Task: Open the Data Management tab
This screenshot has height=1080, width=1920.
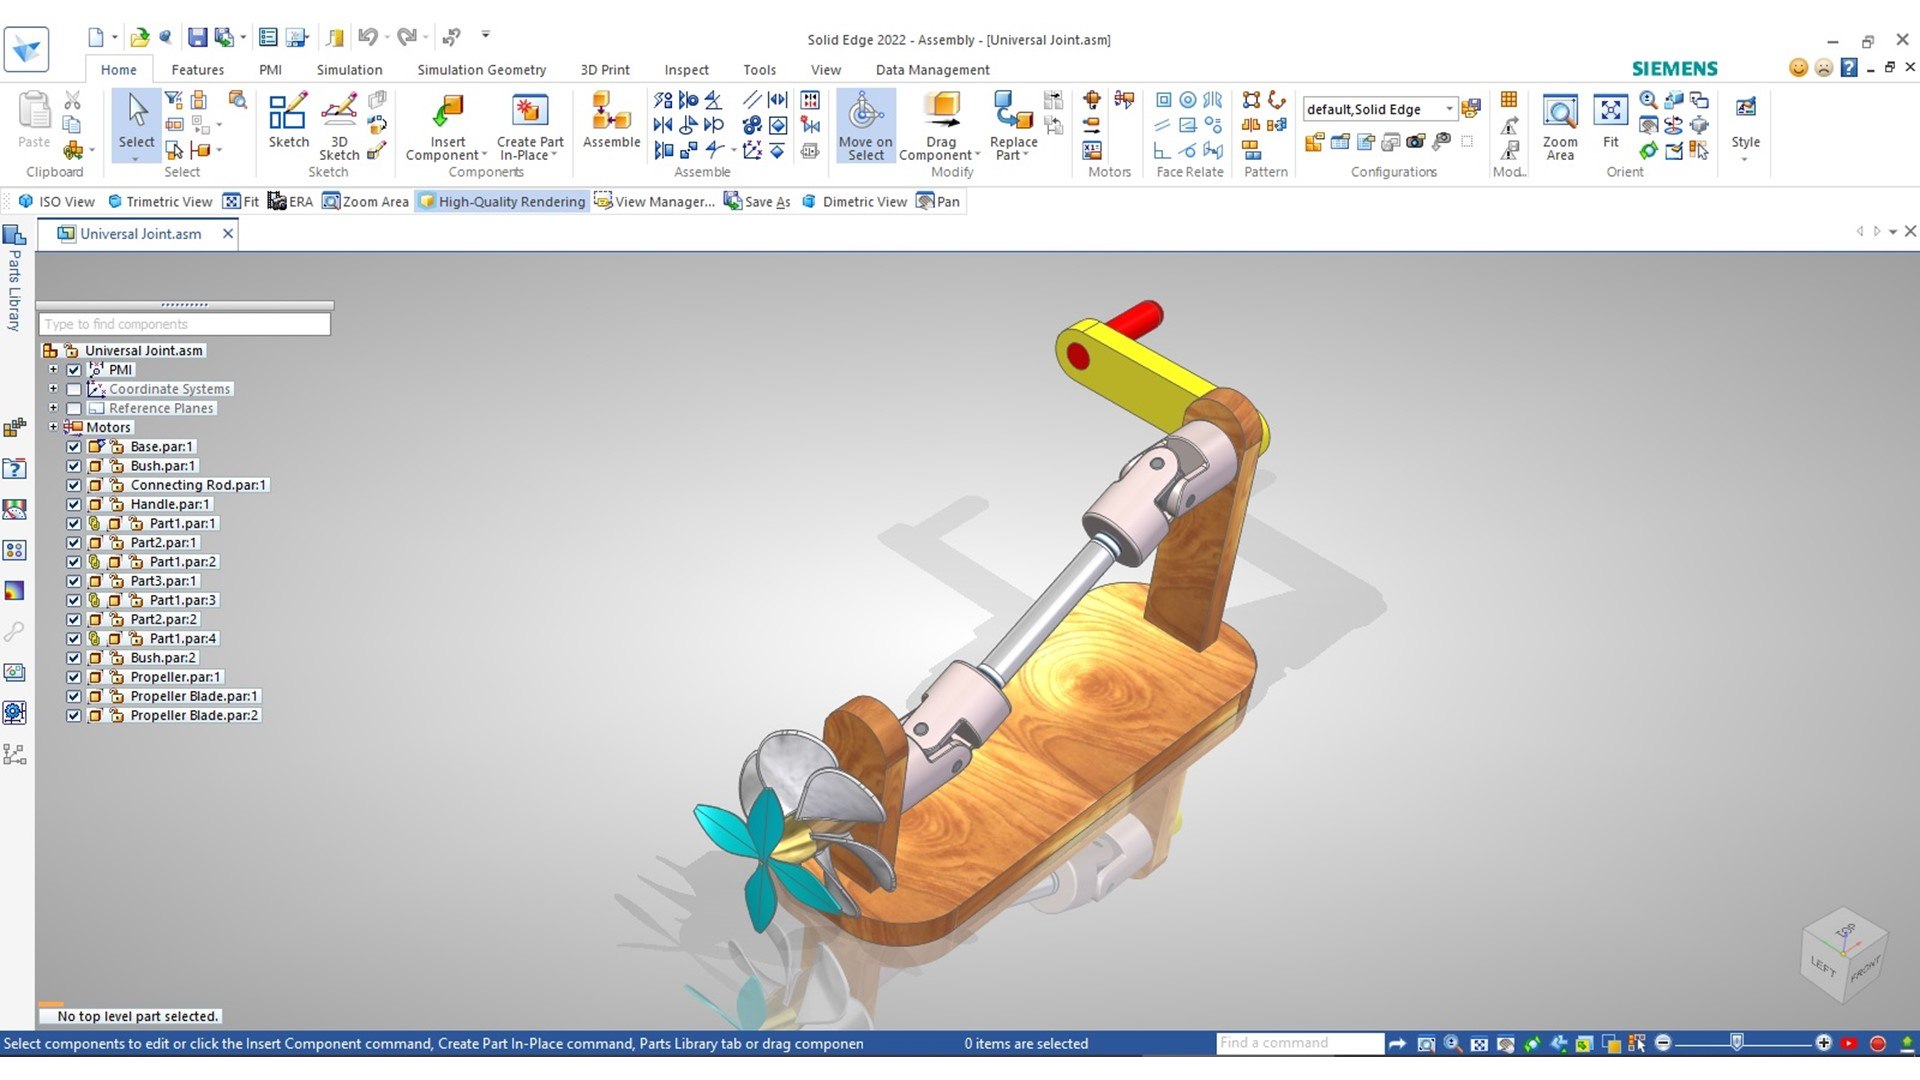Action: 932,70
